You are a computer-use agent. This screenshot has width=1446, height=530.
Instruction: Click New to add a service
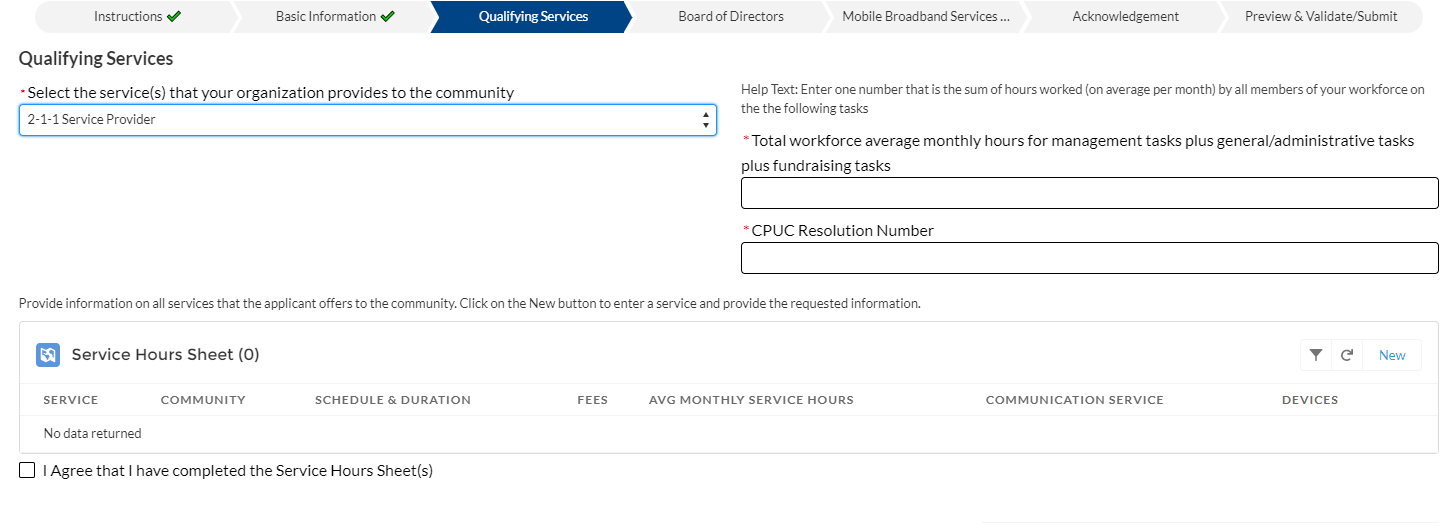[1391, 355]
